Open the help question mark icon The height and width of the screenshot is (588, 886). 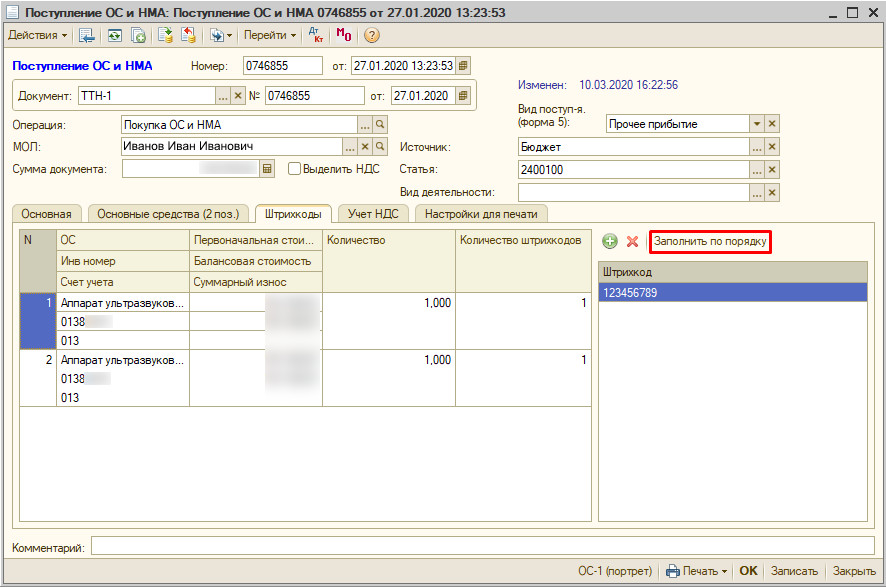pyautogui.click(x=372, y=35)
